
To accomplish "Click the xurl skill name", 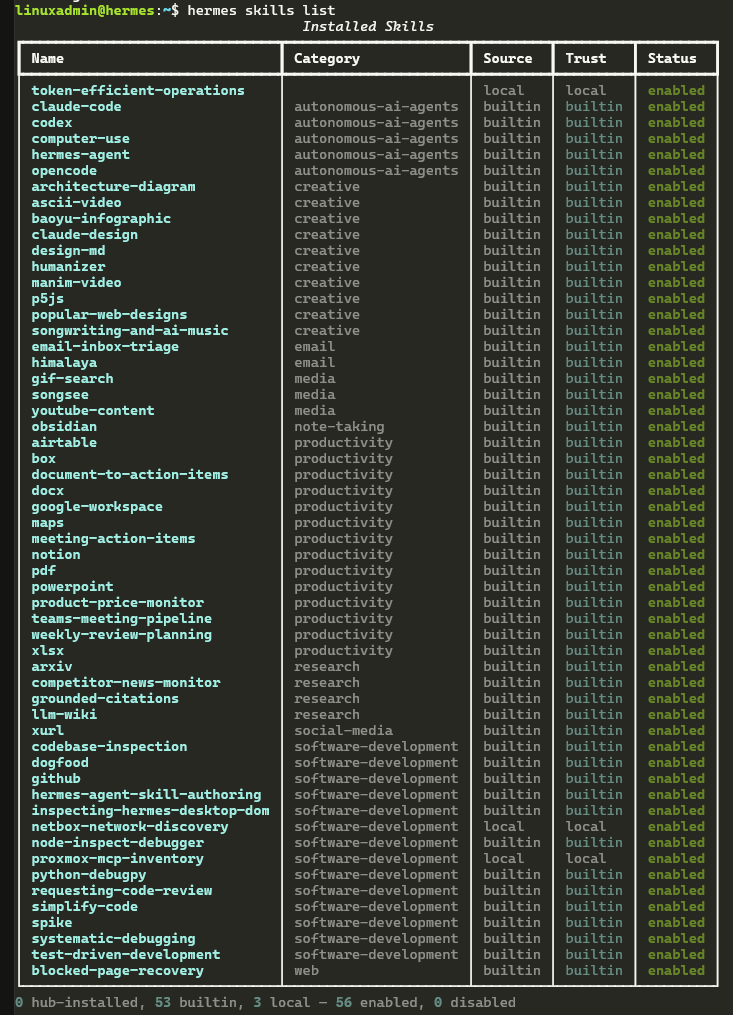I will click(x=48, y=731).
